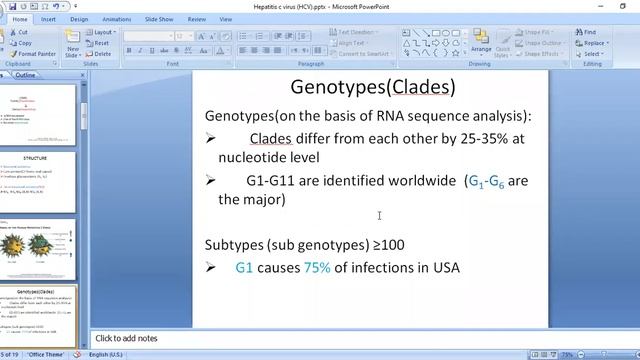Click English (U.S.) language indicator
640x360 pixels.
tap(106, 354)
